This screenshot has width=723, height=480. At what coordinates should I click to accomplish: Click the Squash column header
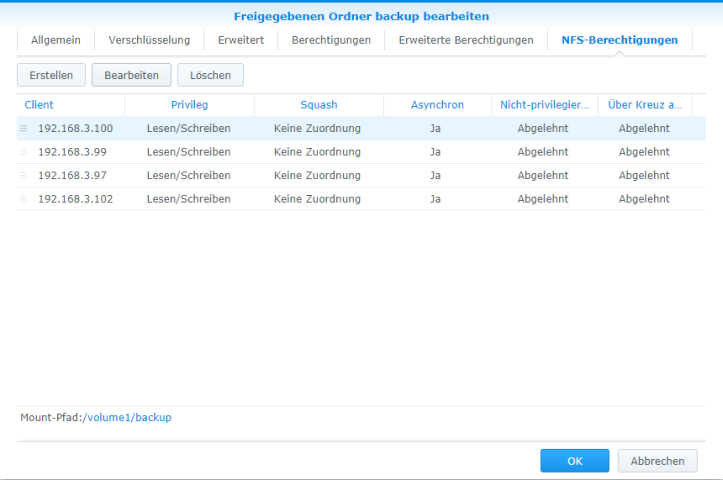point(319,105)
